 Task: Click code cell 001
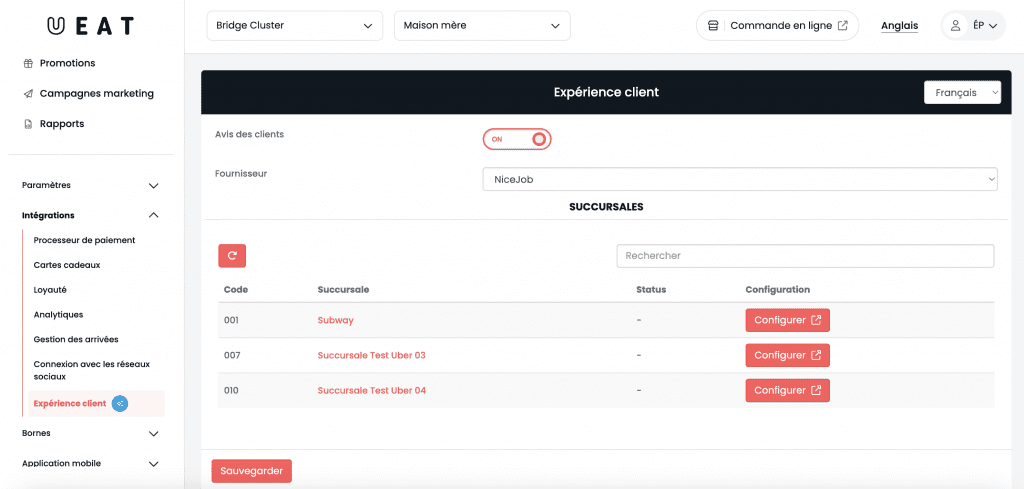[231, 321]
